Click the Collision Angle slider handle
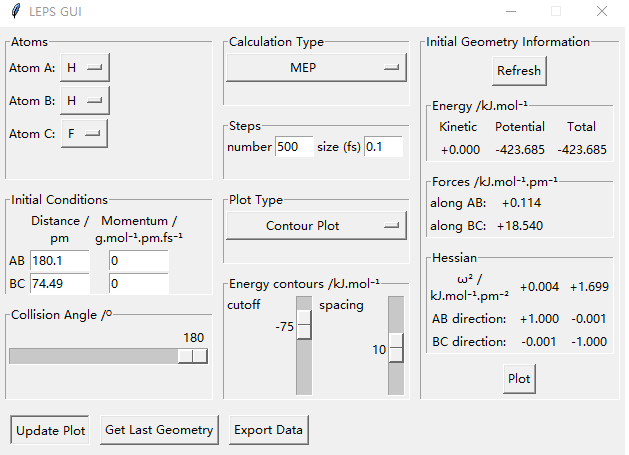This screenshot has width=629, height=455. (193, 356)
